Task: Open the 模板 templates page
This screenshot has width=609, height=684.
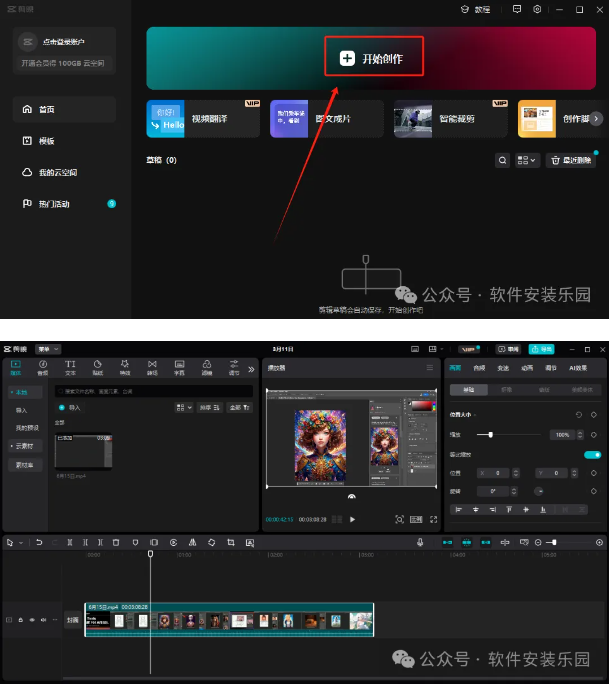Action: coord(45,141)
